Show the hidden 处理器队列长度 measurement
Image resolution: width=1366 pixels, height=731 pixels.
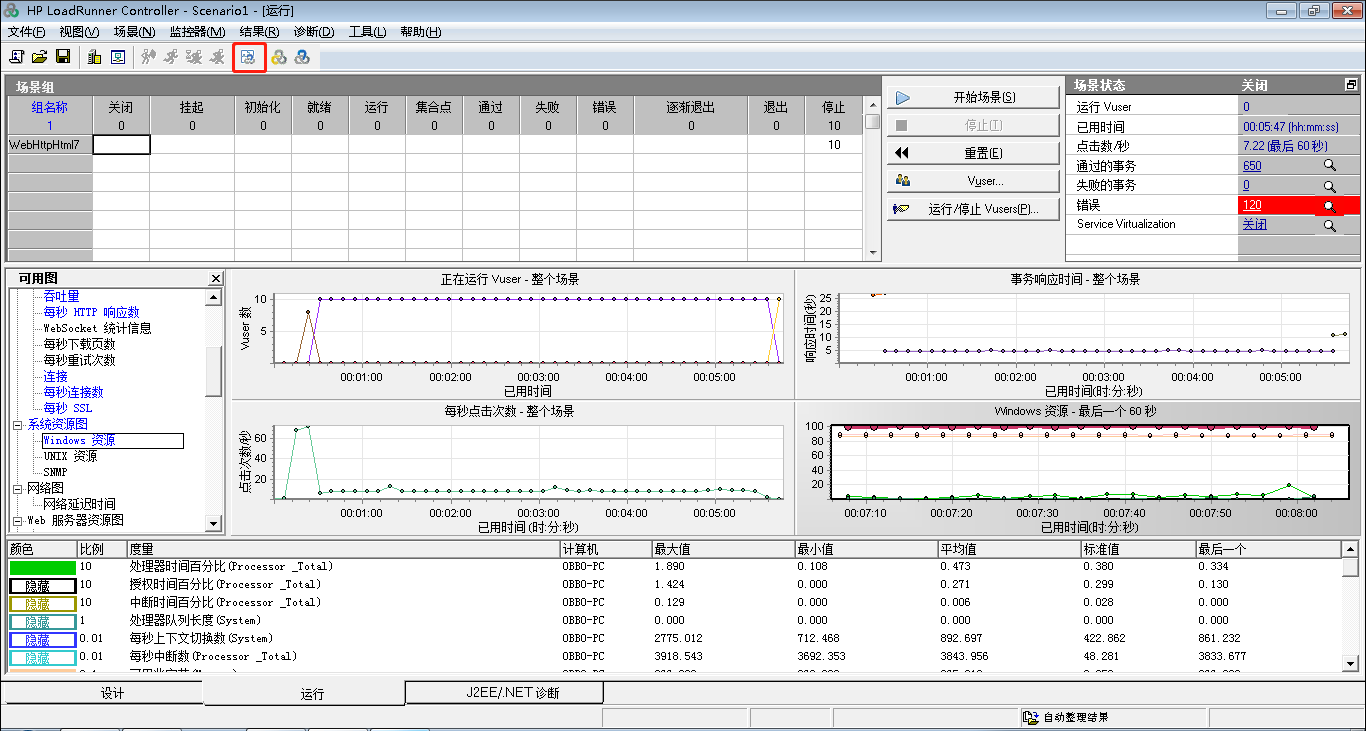pyautogui.click(x=42, y=621)
